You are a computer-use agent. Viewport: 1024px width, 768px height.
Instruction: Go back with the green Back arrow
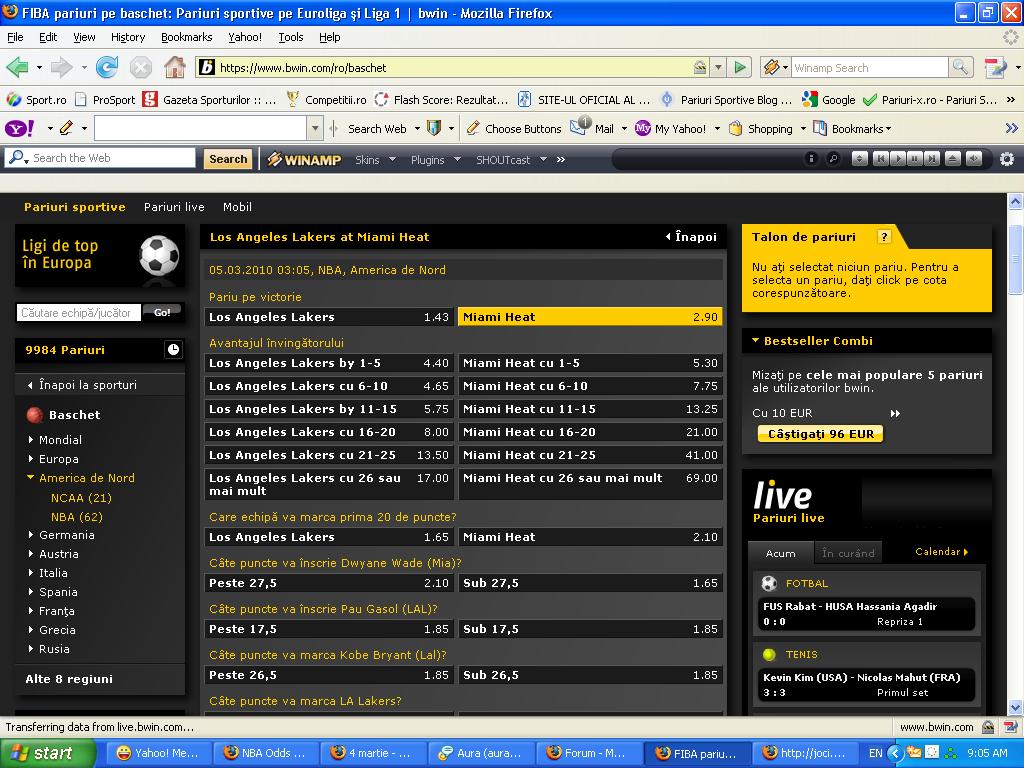17,67
